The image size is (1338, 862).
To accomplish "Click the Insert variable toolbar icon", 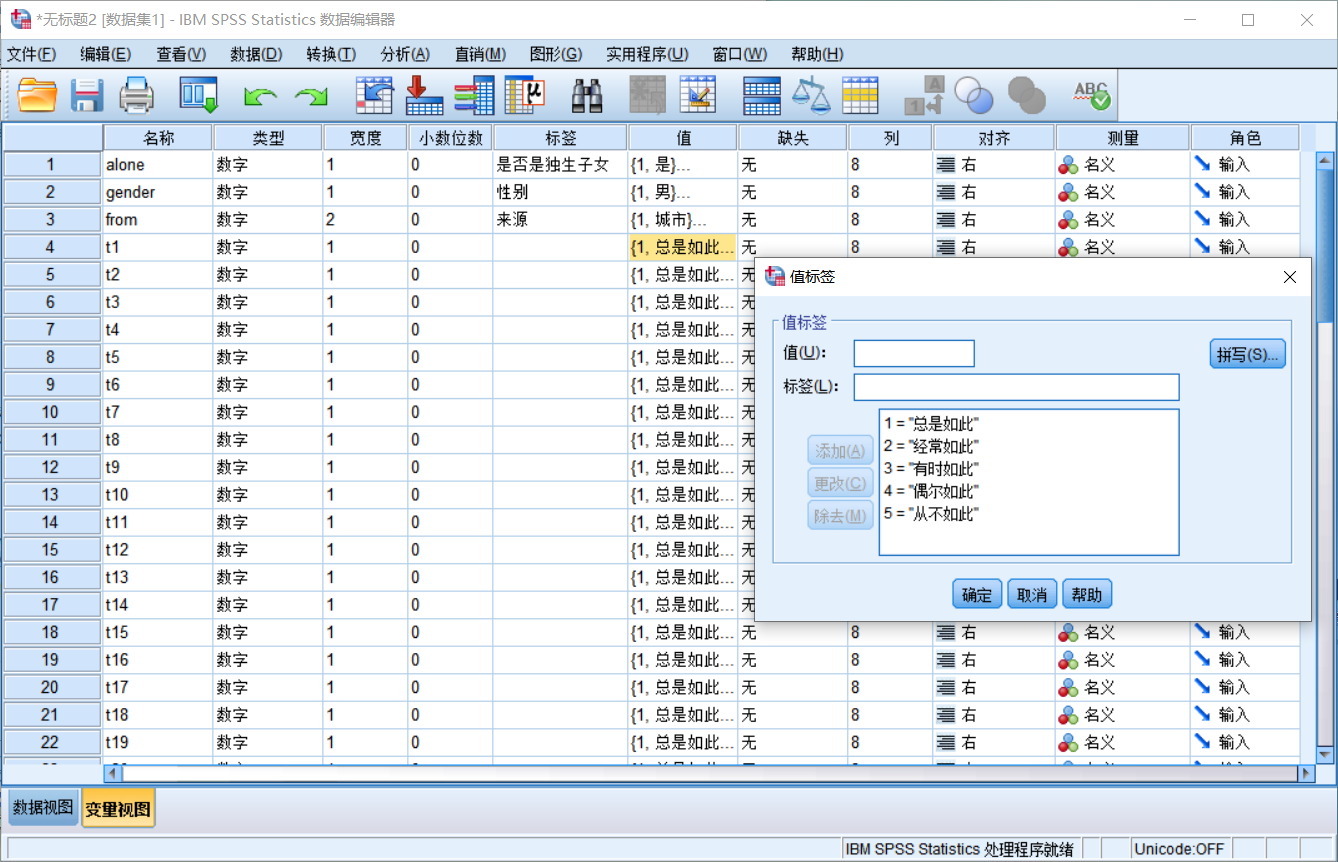I will pos(698,95).
